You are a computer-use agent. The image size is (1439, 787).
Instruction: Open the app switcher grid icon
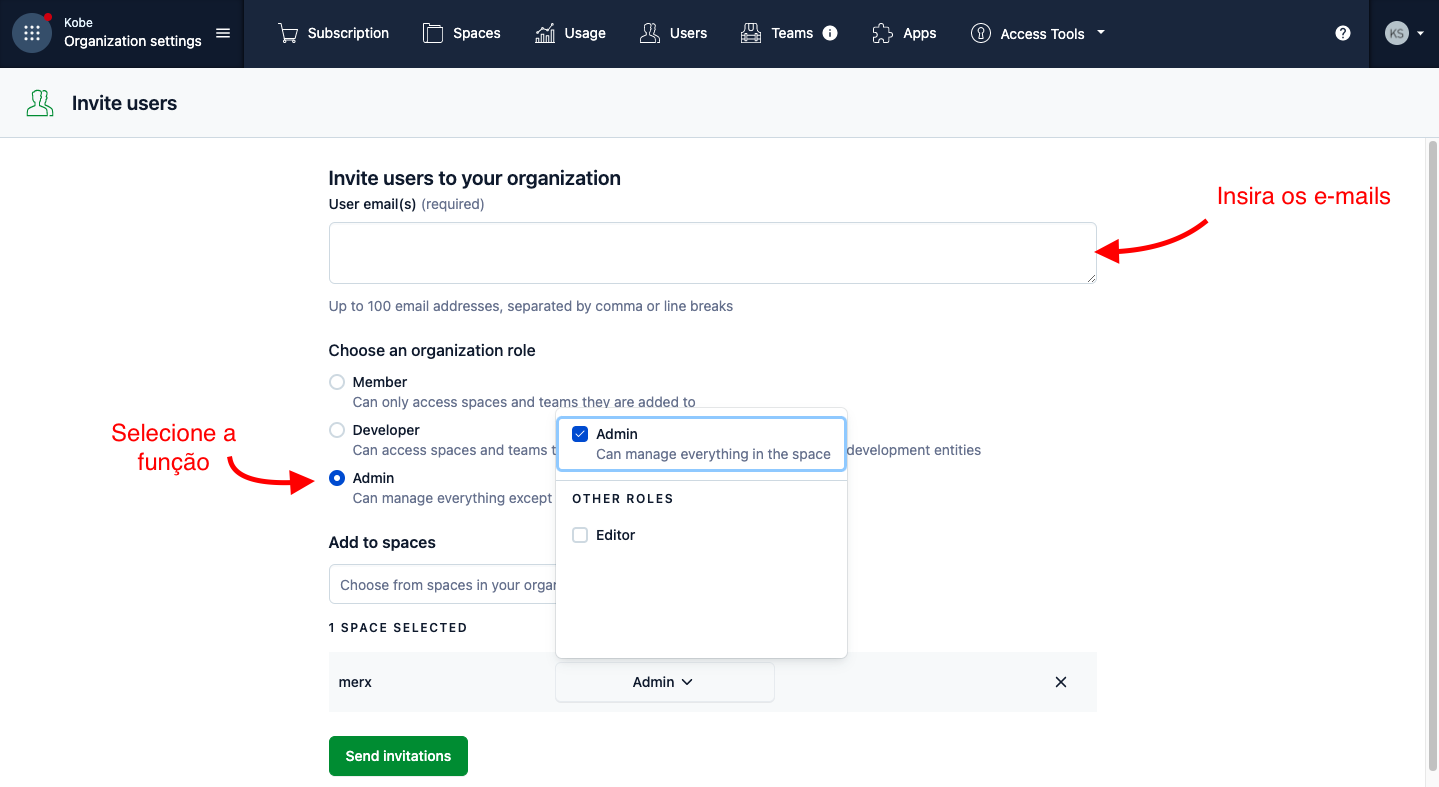[32, 33]
